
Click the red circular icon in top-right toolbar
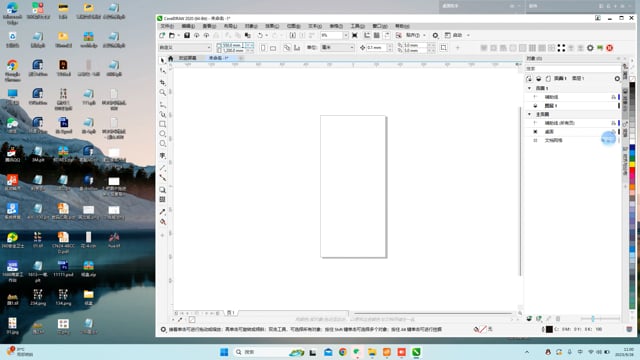[609, 48]
